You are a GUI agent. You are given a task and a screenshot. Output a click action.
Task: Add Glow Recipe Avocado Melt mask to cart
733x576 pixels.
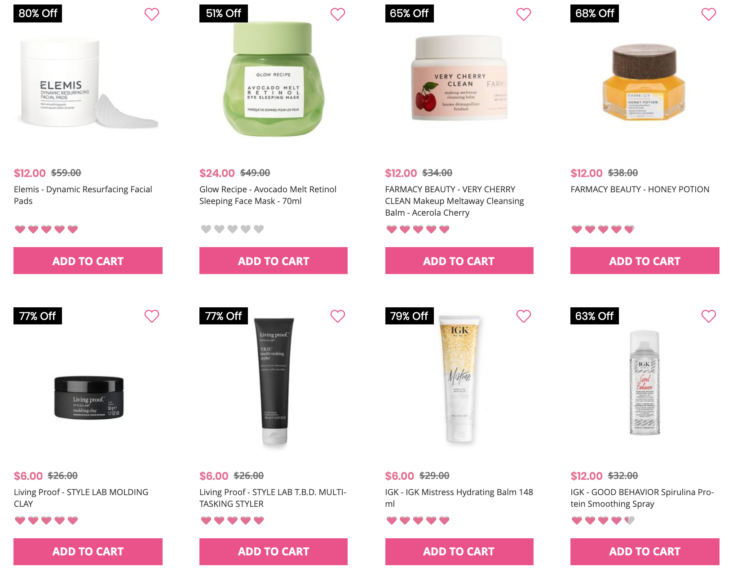point(273,260)
